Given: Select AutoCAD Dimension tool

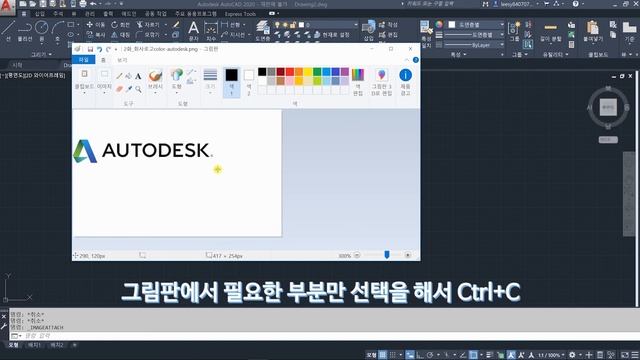Looking at the screenshot, I should point(211,31).
